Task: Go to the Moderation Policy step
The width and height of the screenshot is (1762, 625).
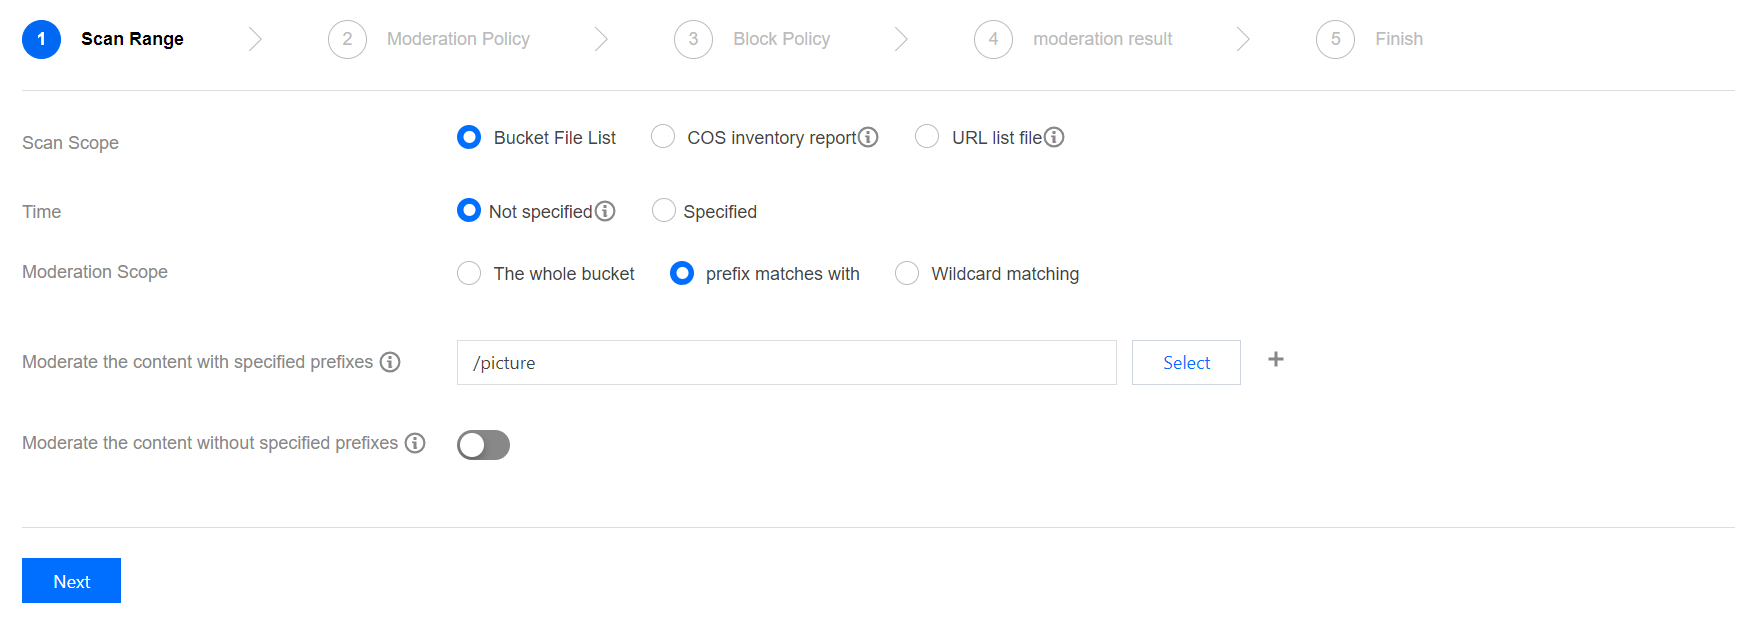Action: [x=458, y=39]
